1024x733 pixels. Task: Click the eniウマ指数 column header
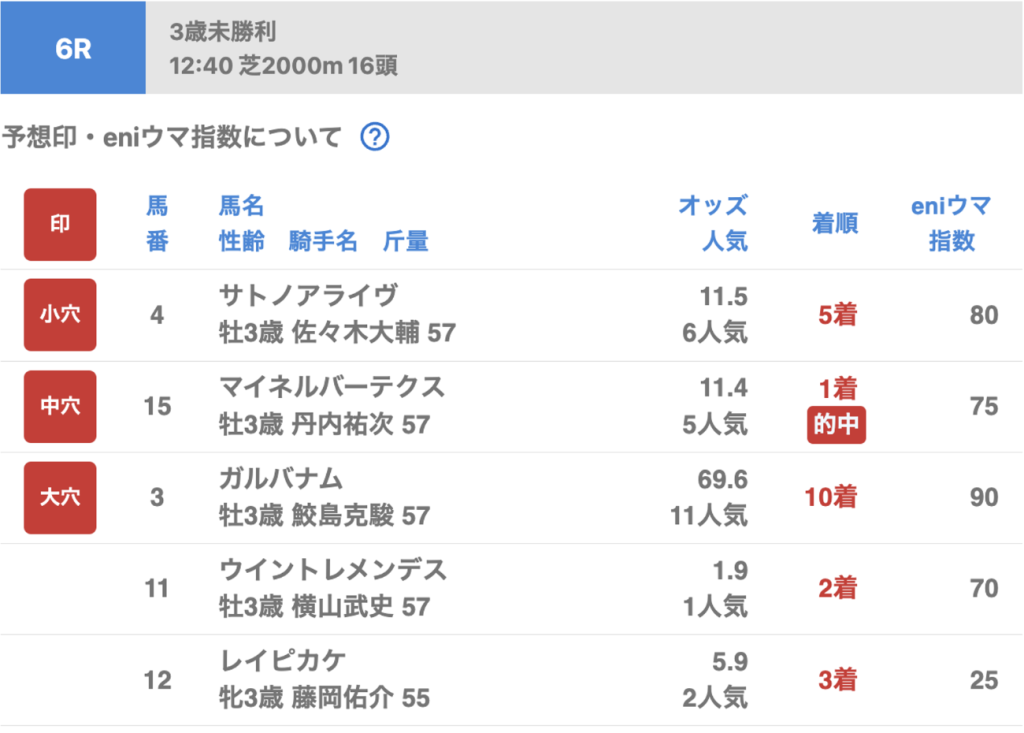tap(951, 224)
